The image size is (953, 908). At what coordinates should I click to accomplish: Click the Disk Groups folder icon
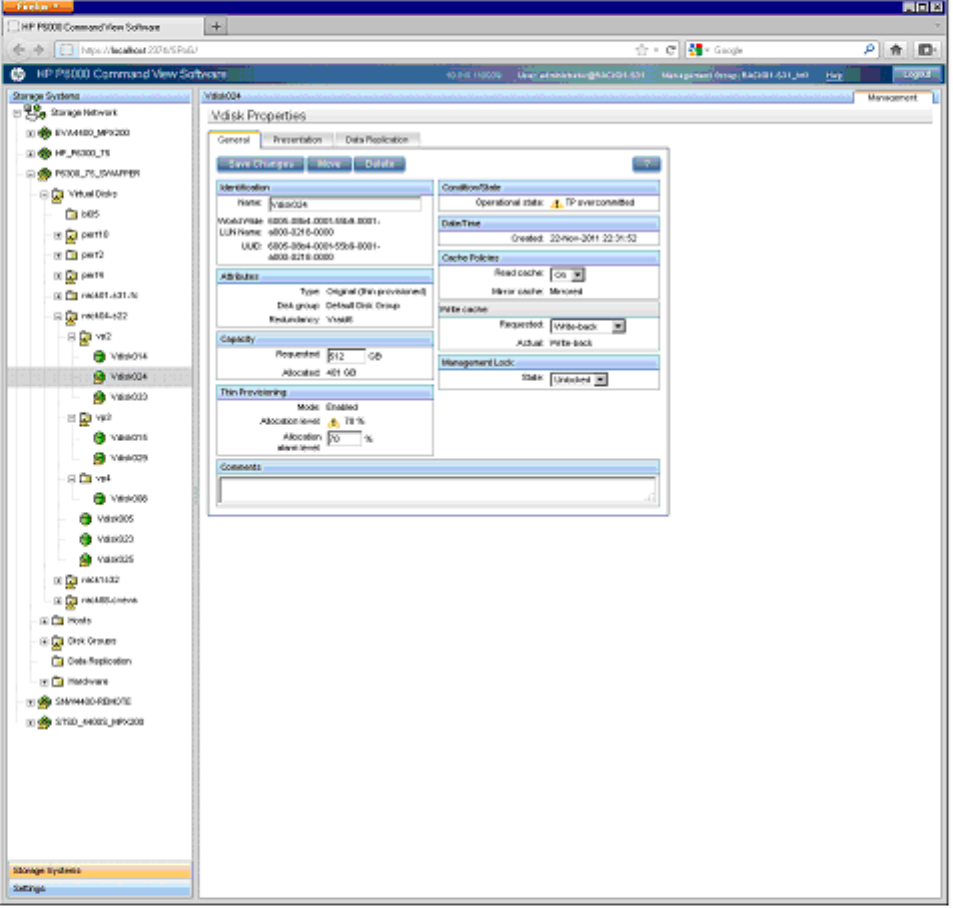(58, 642)
